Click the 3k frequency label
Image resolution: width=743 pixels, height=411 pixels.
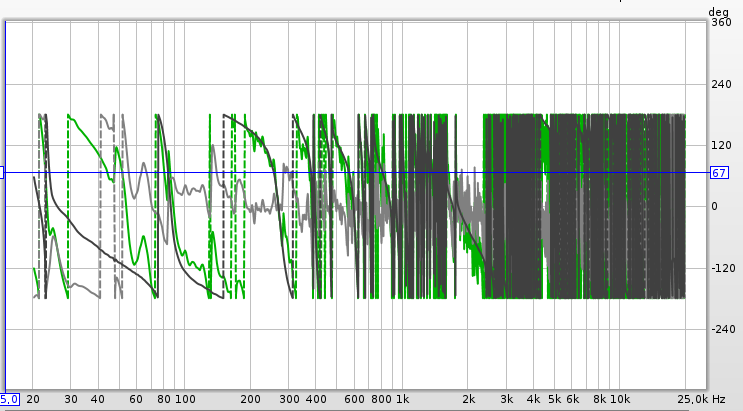point(507,399)
